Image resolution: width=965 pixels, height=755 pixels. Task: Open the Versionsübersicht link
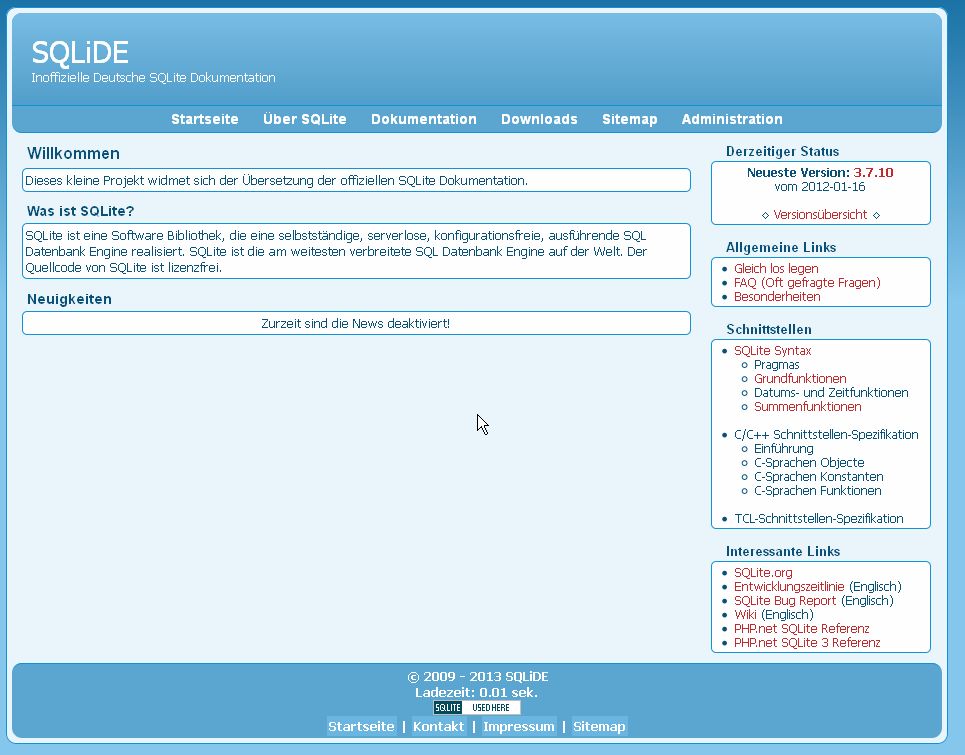coord(820,215)
